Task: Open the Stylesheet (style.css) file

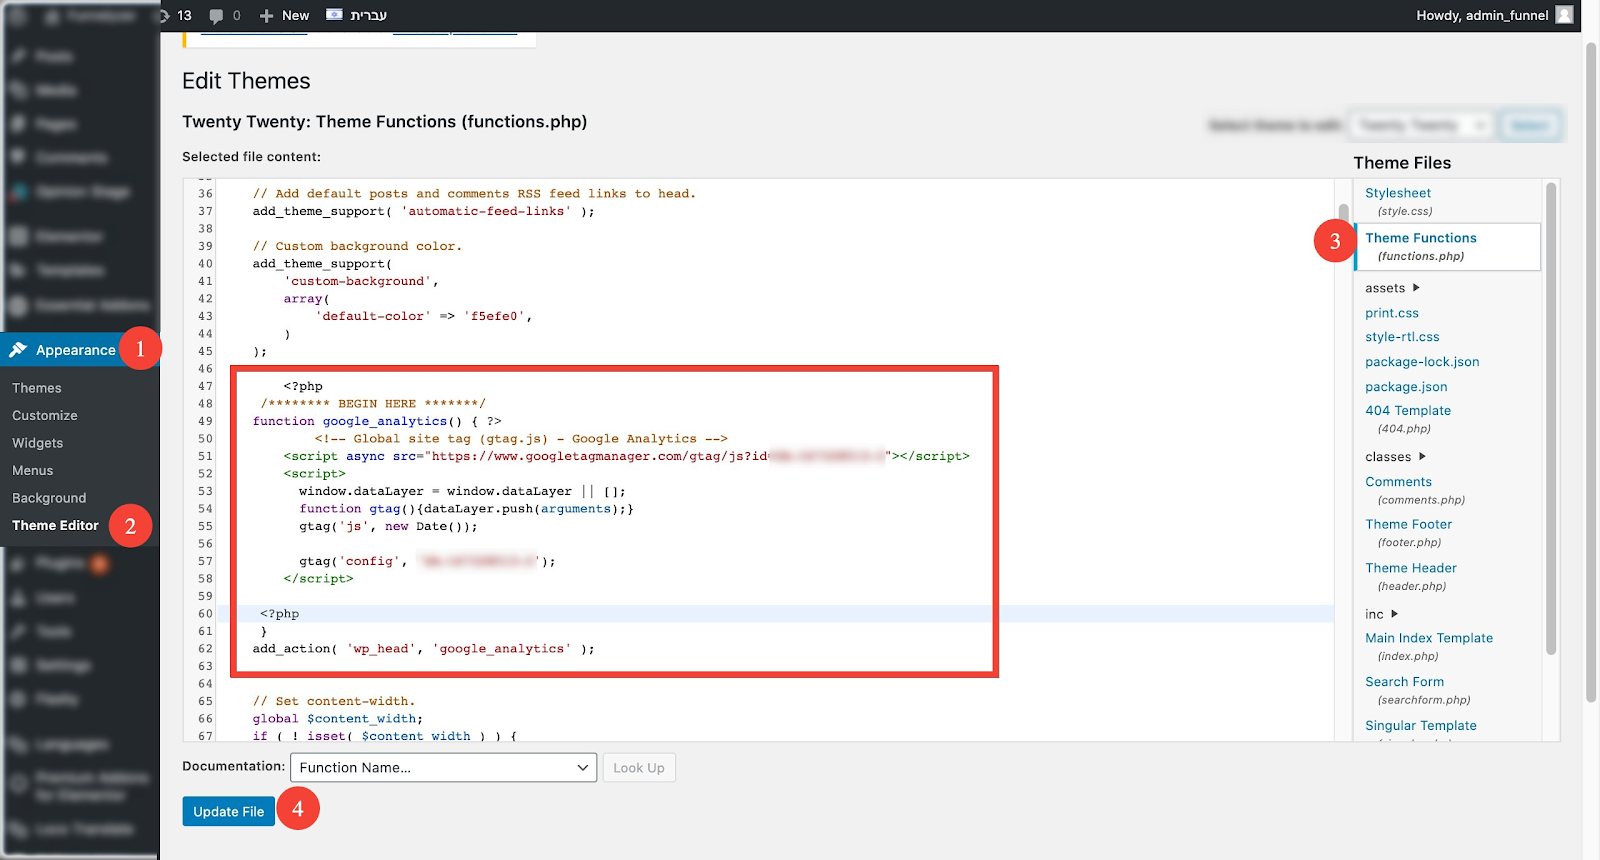Action: tap(1398, 193)
